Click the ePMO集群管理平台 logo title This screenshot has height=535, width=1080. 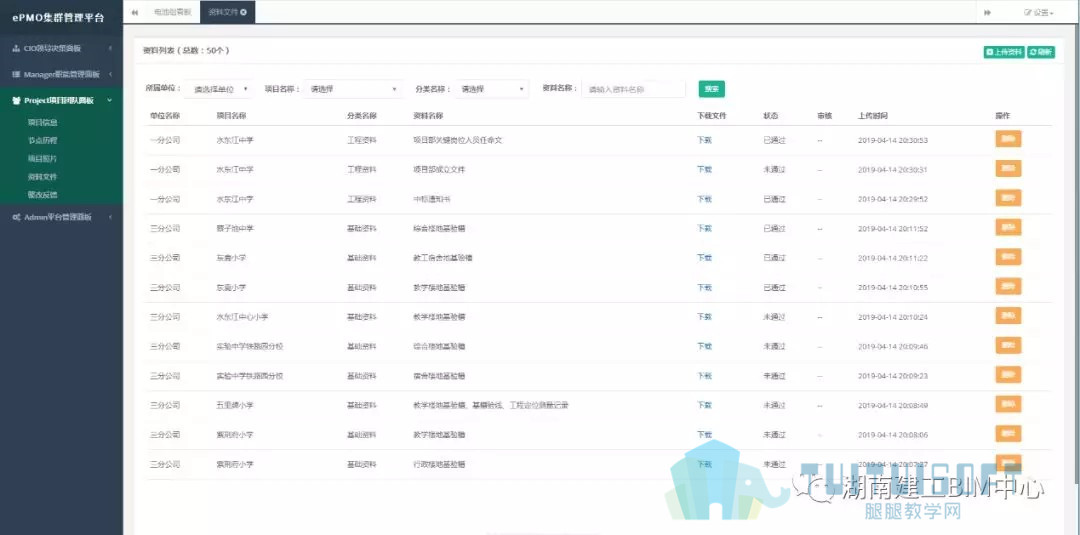tap(59, 19)
